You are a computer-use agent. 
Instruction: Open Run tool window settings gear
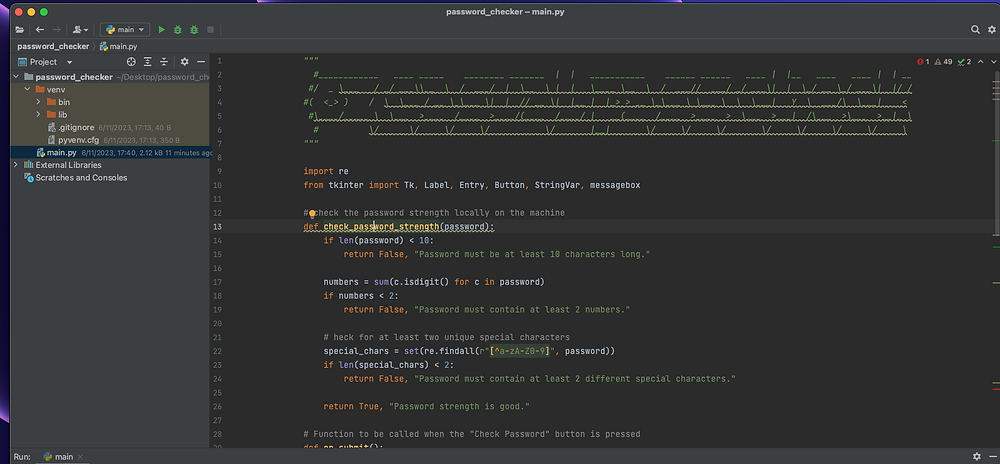(976, 457)
